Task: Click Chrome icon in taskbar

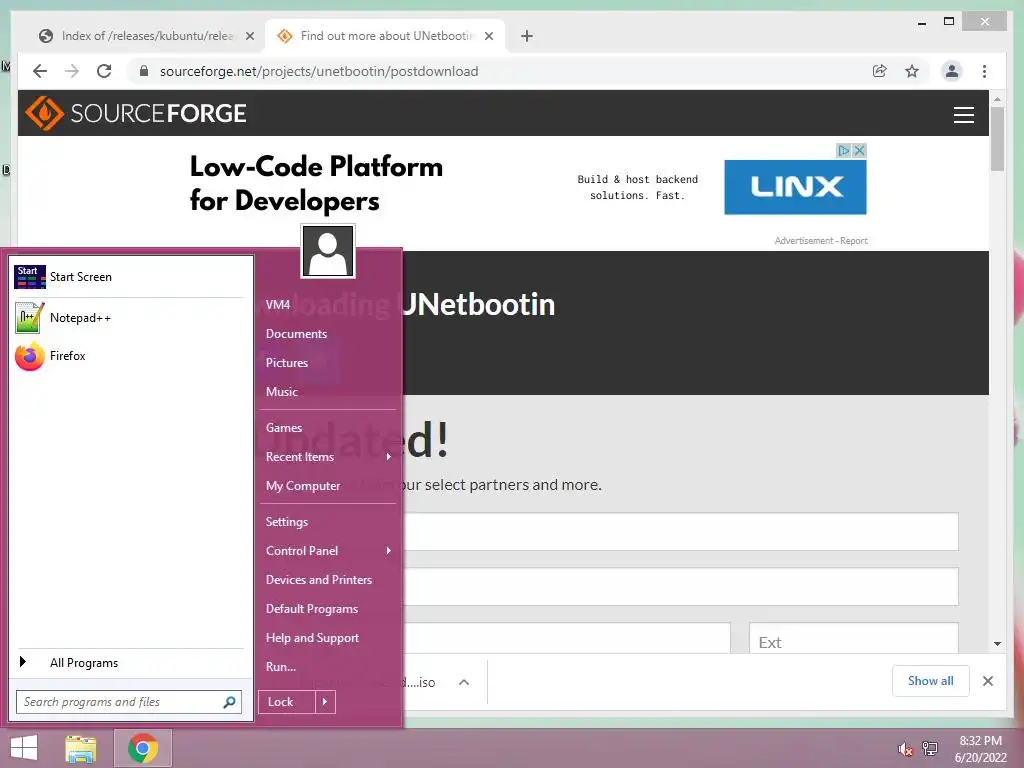Action: [143, 748]
